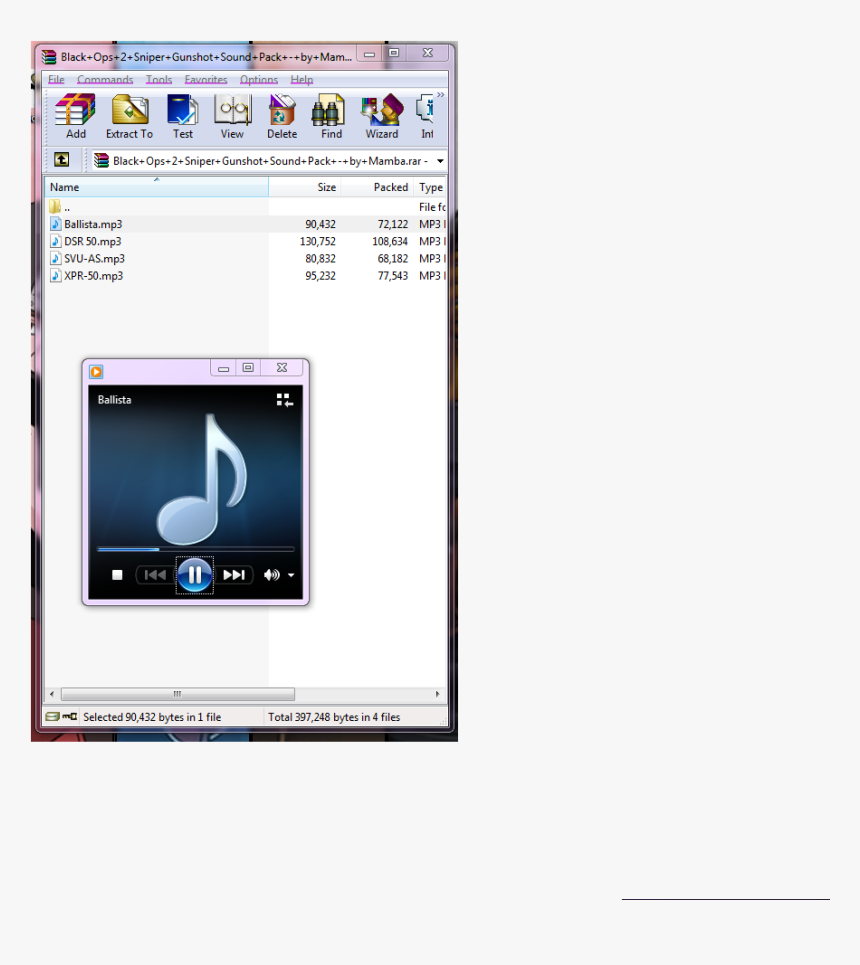Click the archive icon in address bar
Viewport: 860px width, 965px height.
tap(101, 161)
